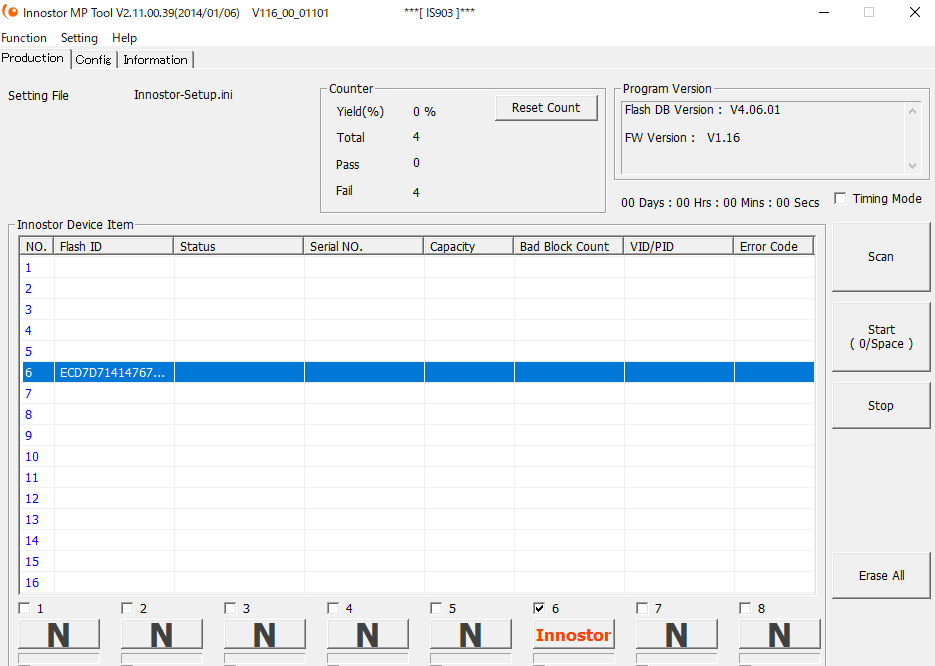Open the Function menu
The height and width of the screenshot is (666, 935).
point(24,38)
